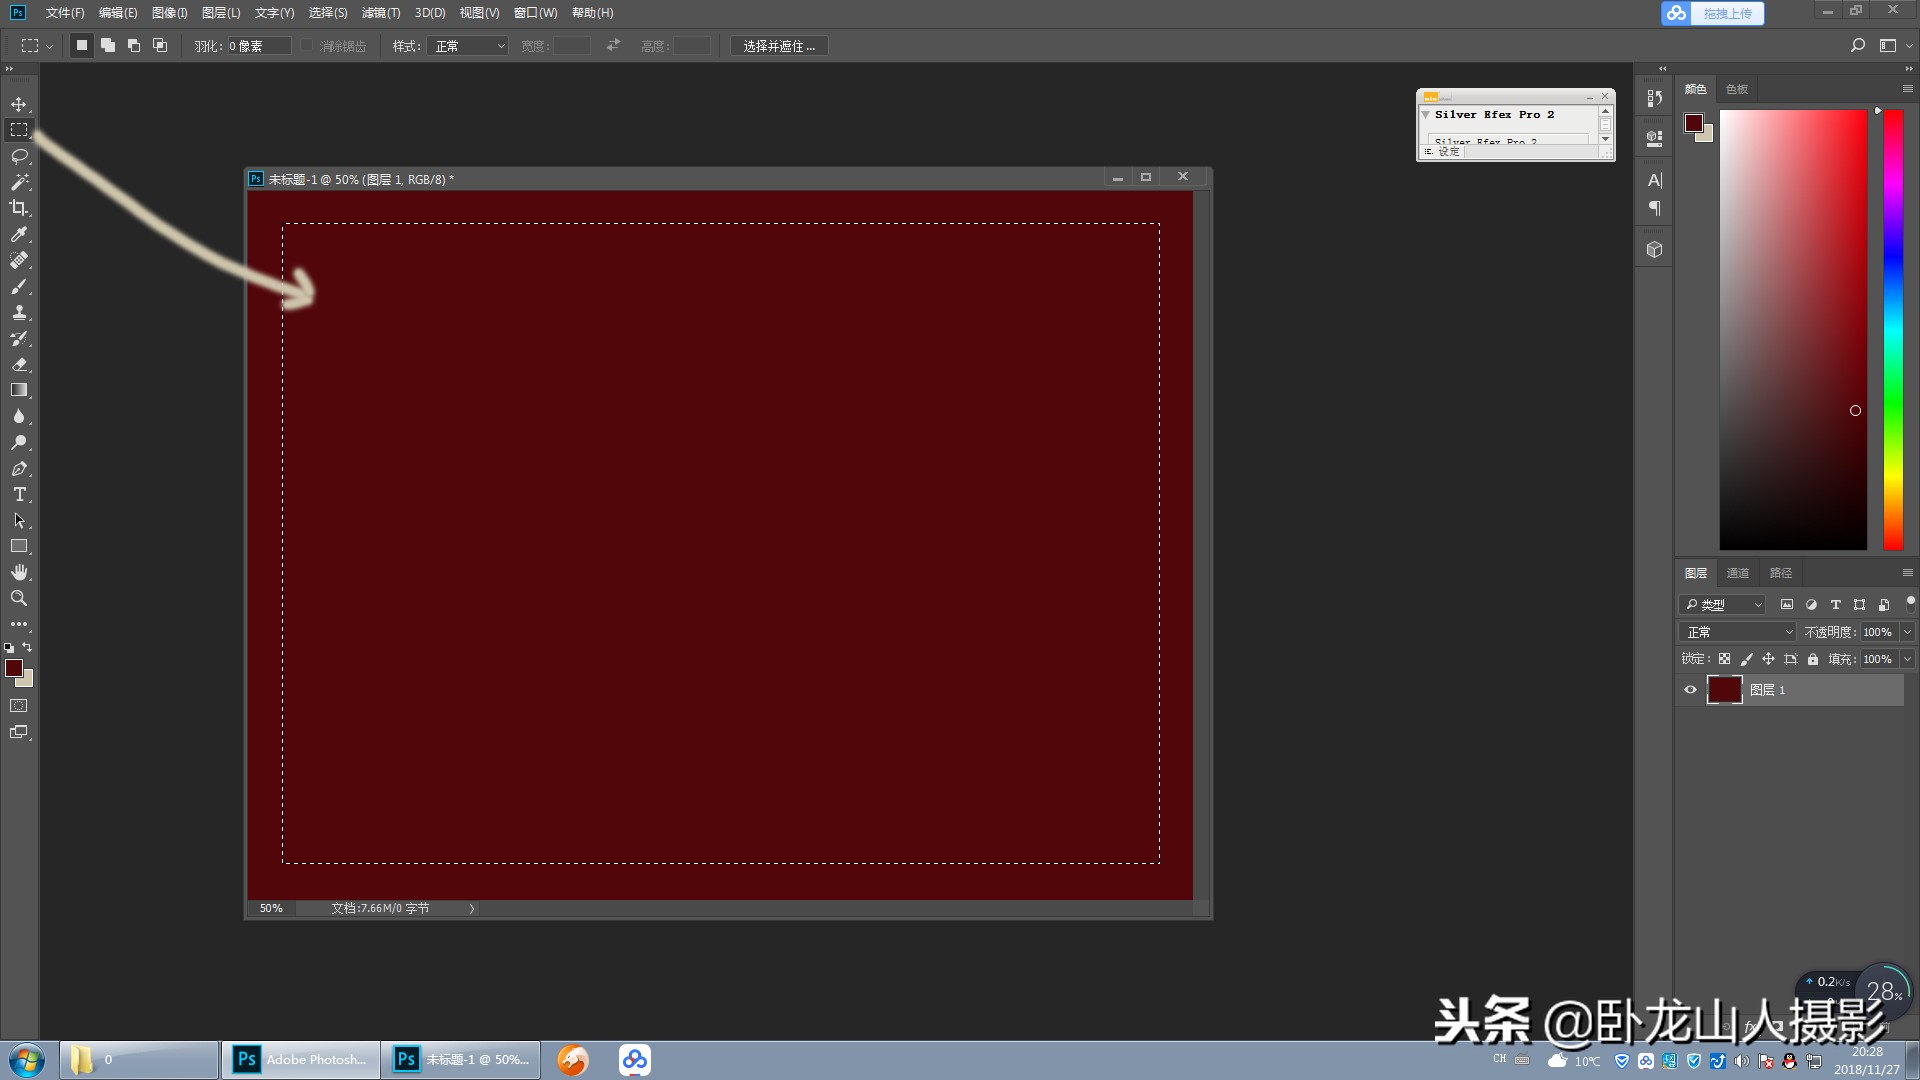Image resolution: width=1920 pixels, height=1080 pixels.
Task: Select the Zoom tool
Action: [19, 598]
